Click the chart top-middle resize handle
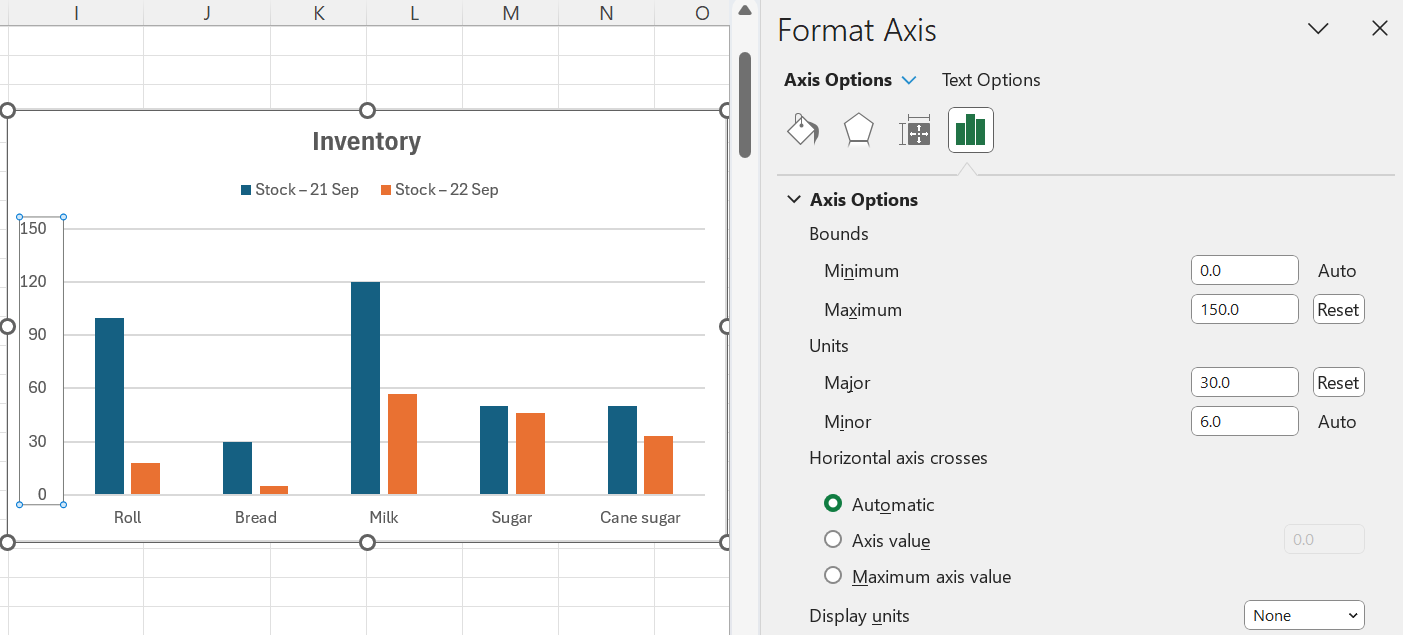This screenshot has width=1403, height=635. (367, 110)
